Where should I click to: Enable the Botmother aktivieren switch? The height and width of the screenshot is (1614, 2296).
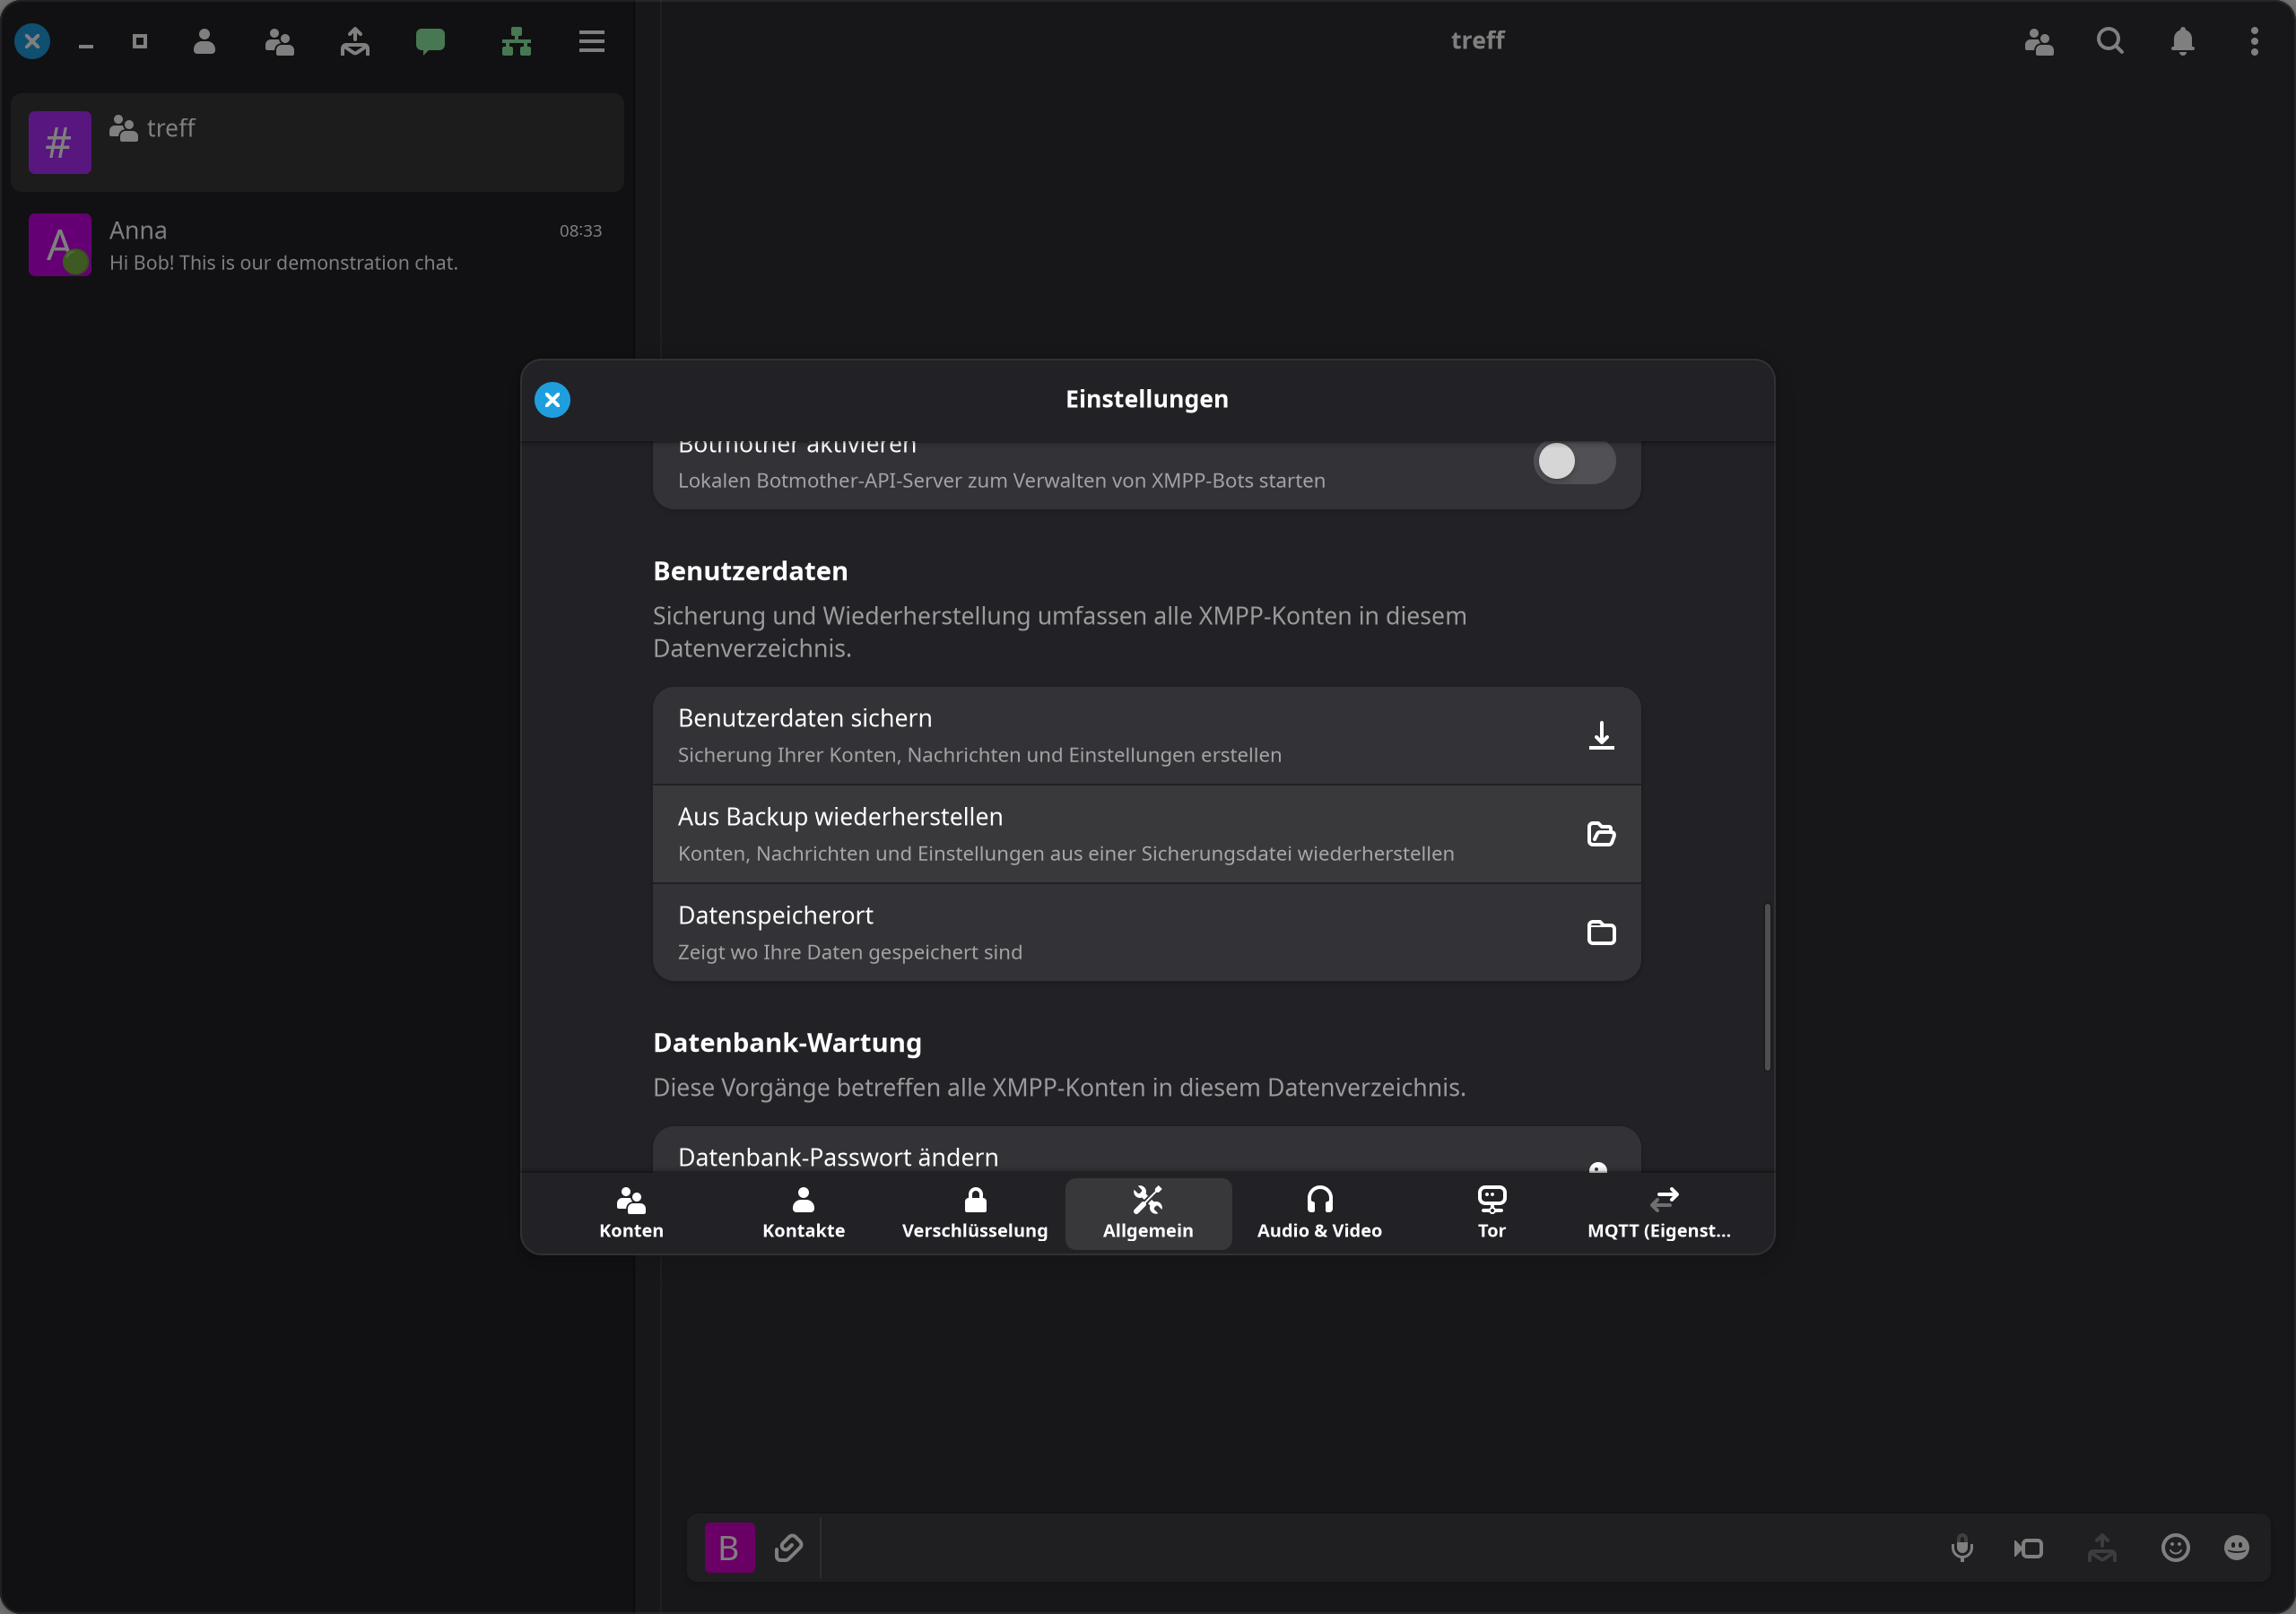[1574, 462]
